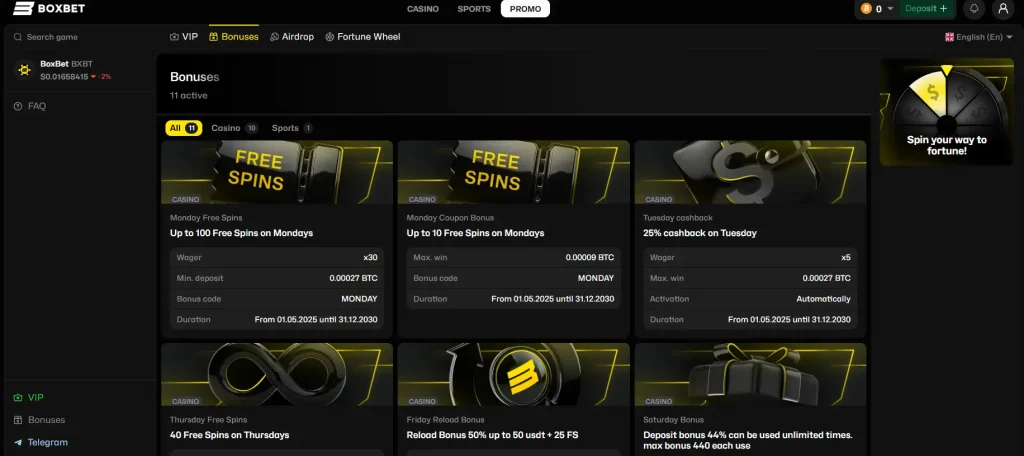1024x456 pixels.
Task: Click the 0.00009 BTC max win value
Action: 590,257
